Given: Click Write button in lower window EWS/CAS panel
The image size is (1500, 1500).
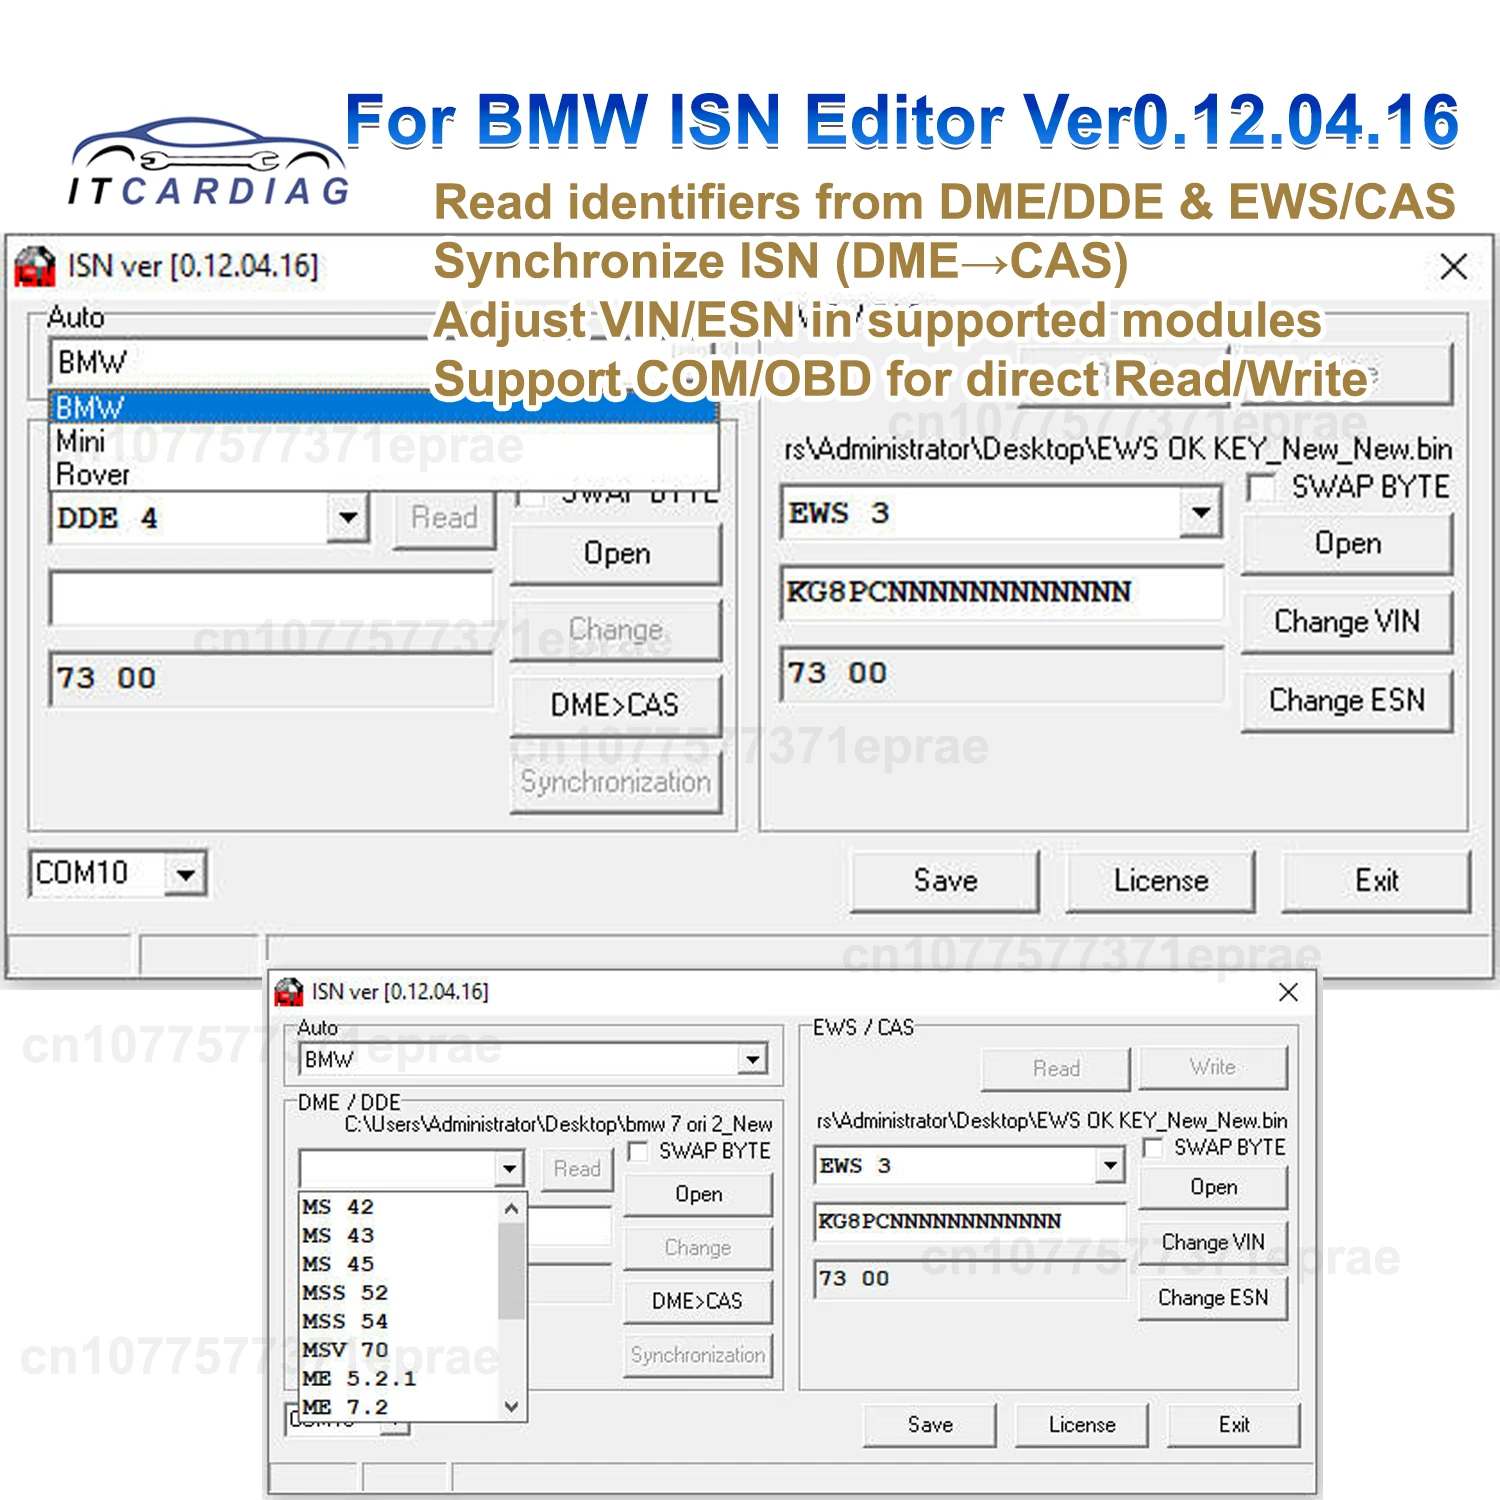Looking at the screenshot, I should pos(1213,1067).
